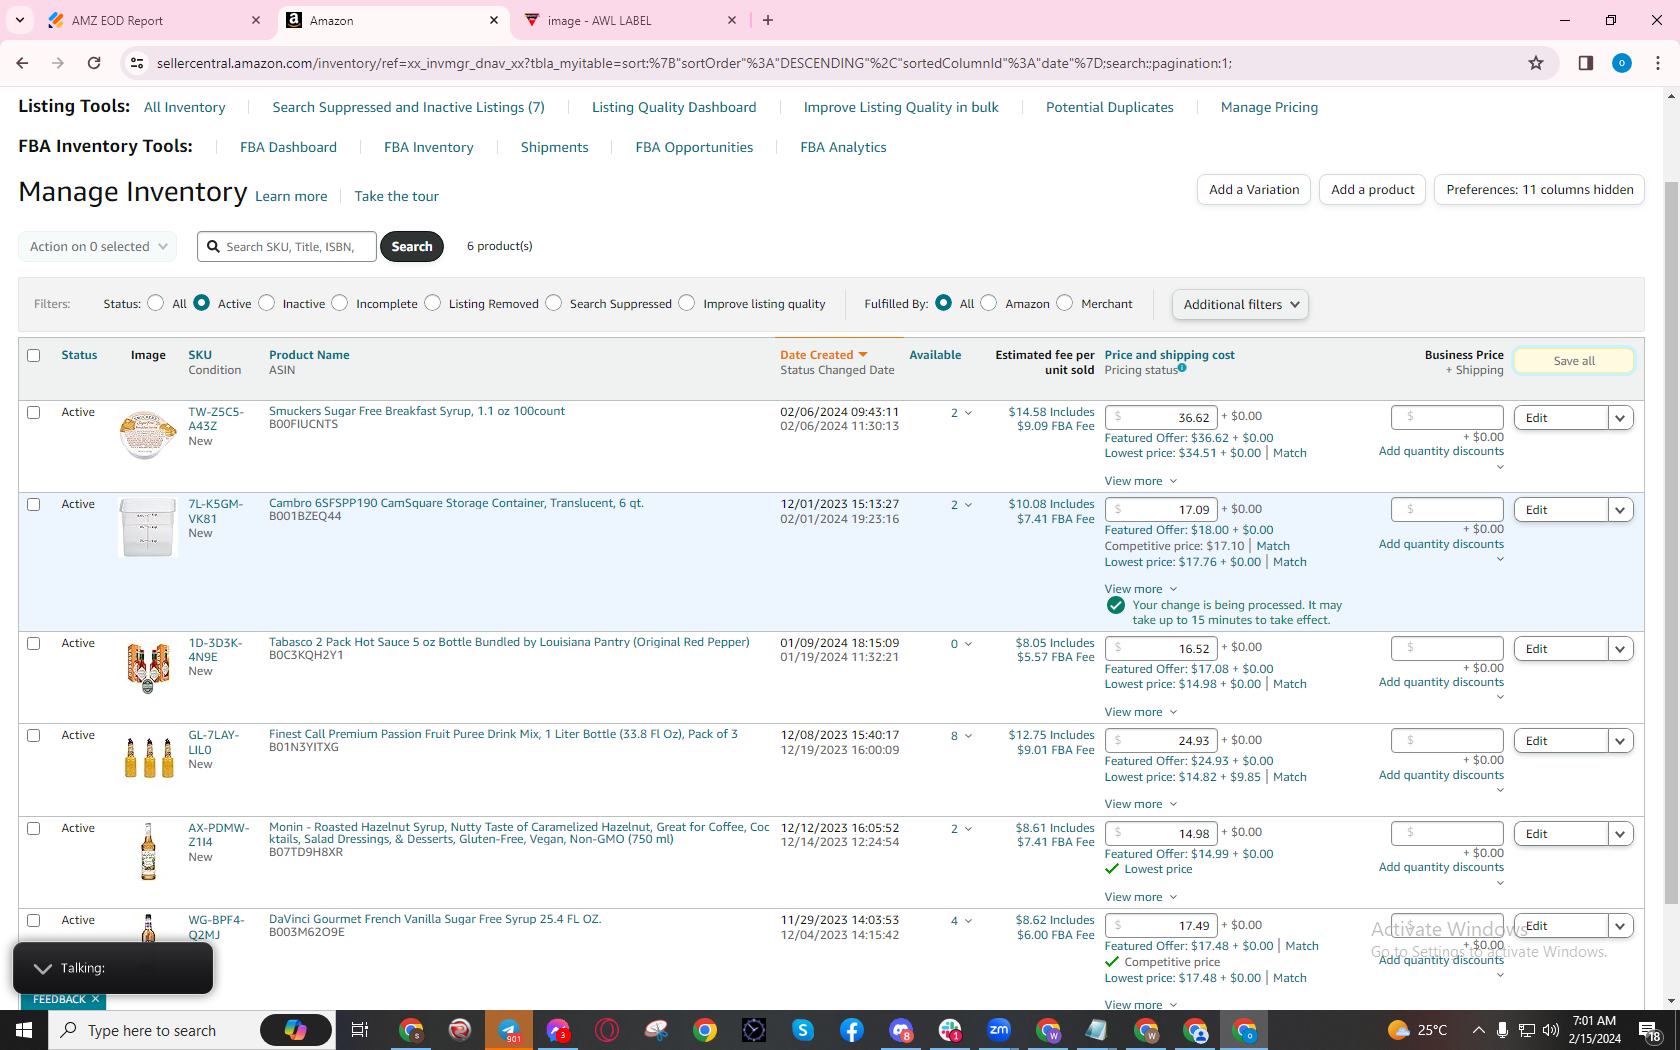Select Merchant under Fulfilled By

pyautogui.click(x=1065, y=303)
